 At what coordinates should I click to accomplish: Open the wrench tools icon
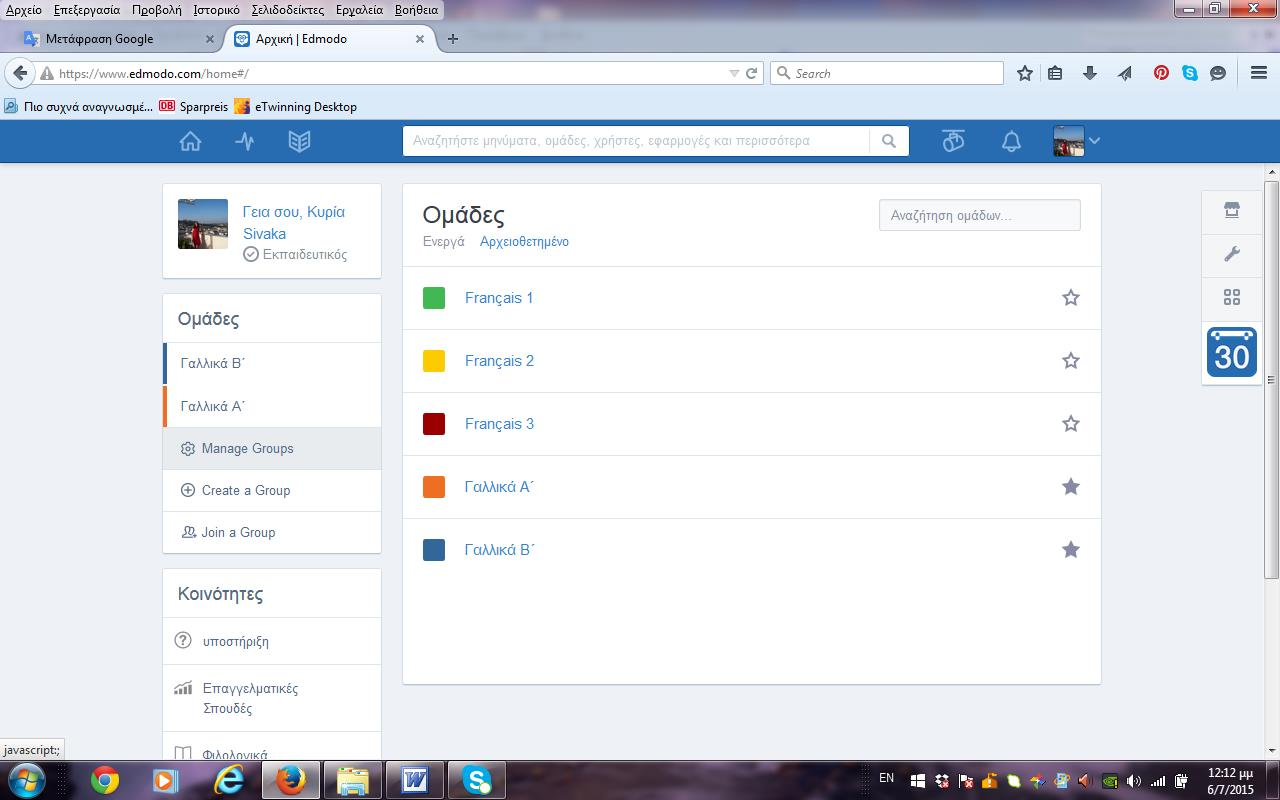(x=1232, y=254)
